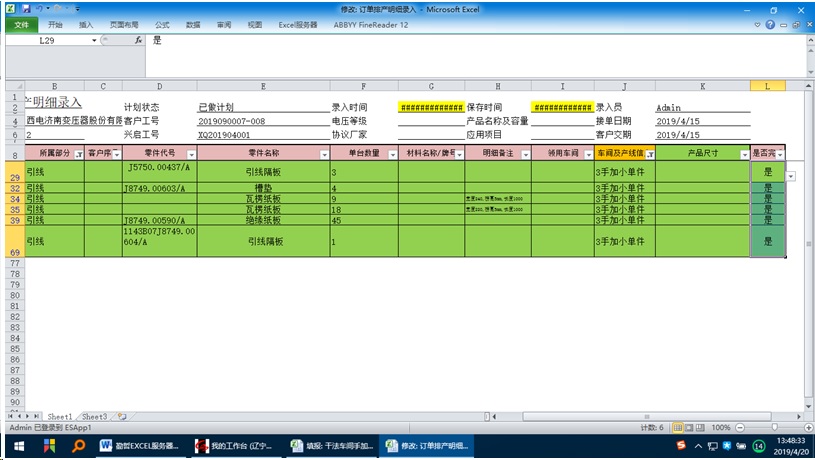Viewport: 815px width, 460px height.
Task: Click the Save icon in quick access toolbar
Action: [x=24, y=8]
